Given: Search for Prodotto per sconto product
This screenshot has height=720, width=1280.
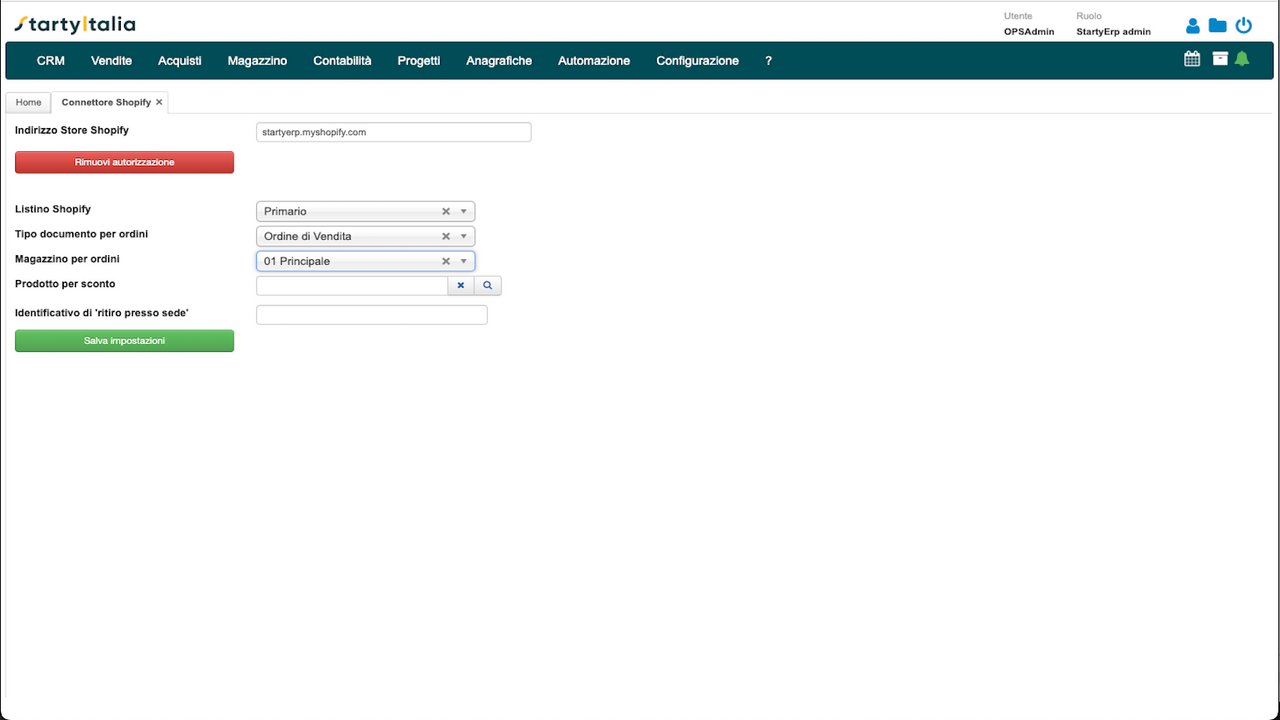Looking at the screenshot, I should 488,285.
